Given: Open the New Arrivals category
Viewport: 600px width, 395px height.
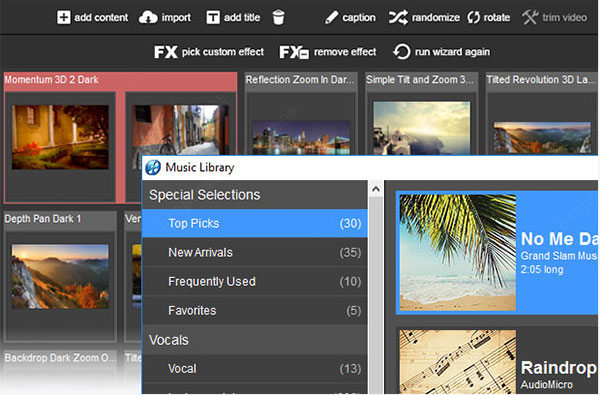Looking at the screenshot, I should coord(255,252).
